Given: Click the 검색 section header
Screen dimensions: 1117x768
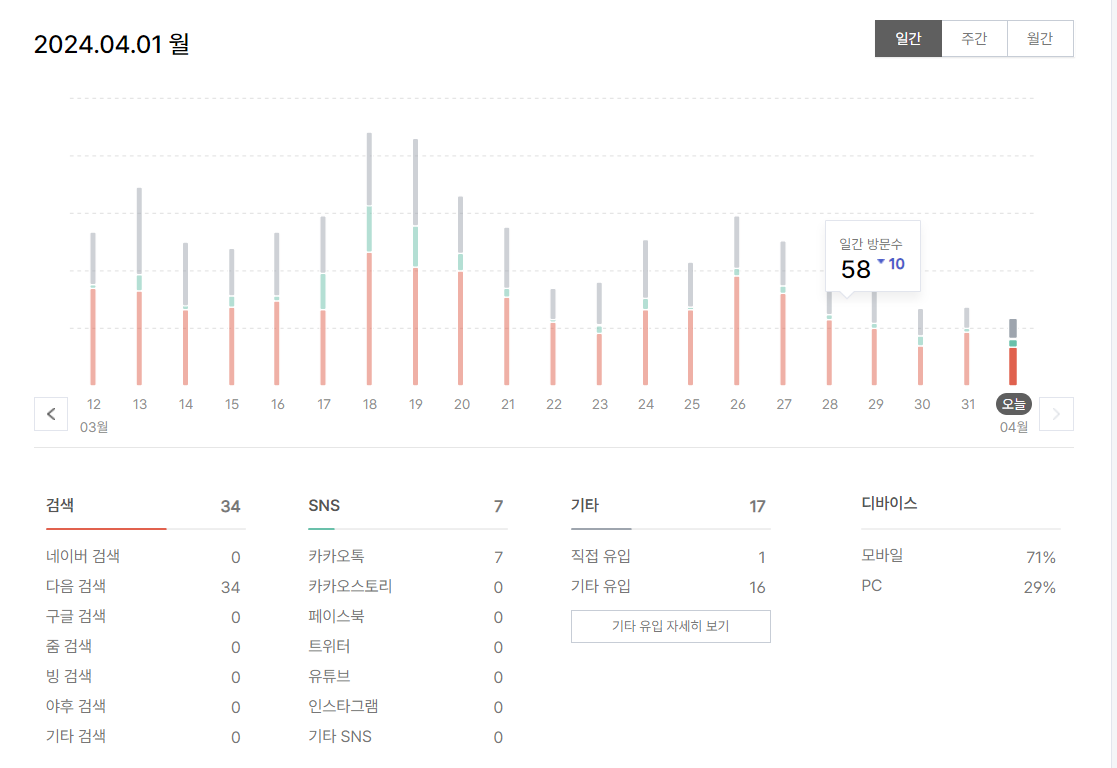Looking at the screenshot, I should 60,505.
